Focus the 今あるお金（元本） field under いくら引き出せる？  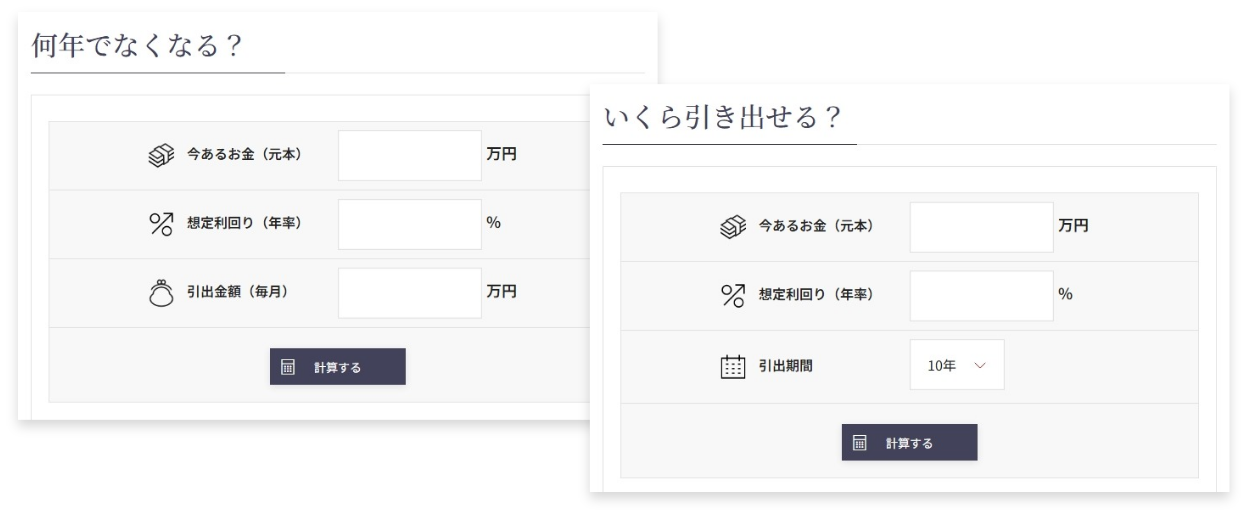pyautogui.click(x=981, y=227)
